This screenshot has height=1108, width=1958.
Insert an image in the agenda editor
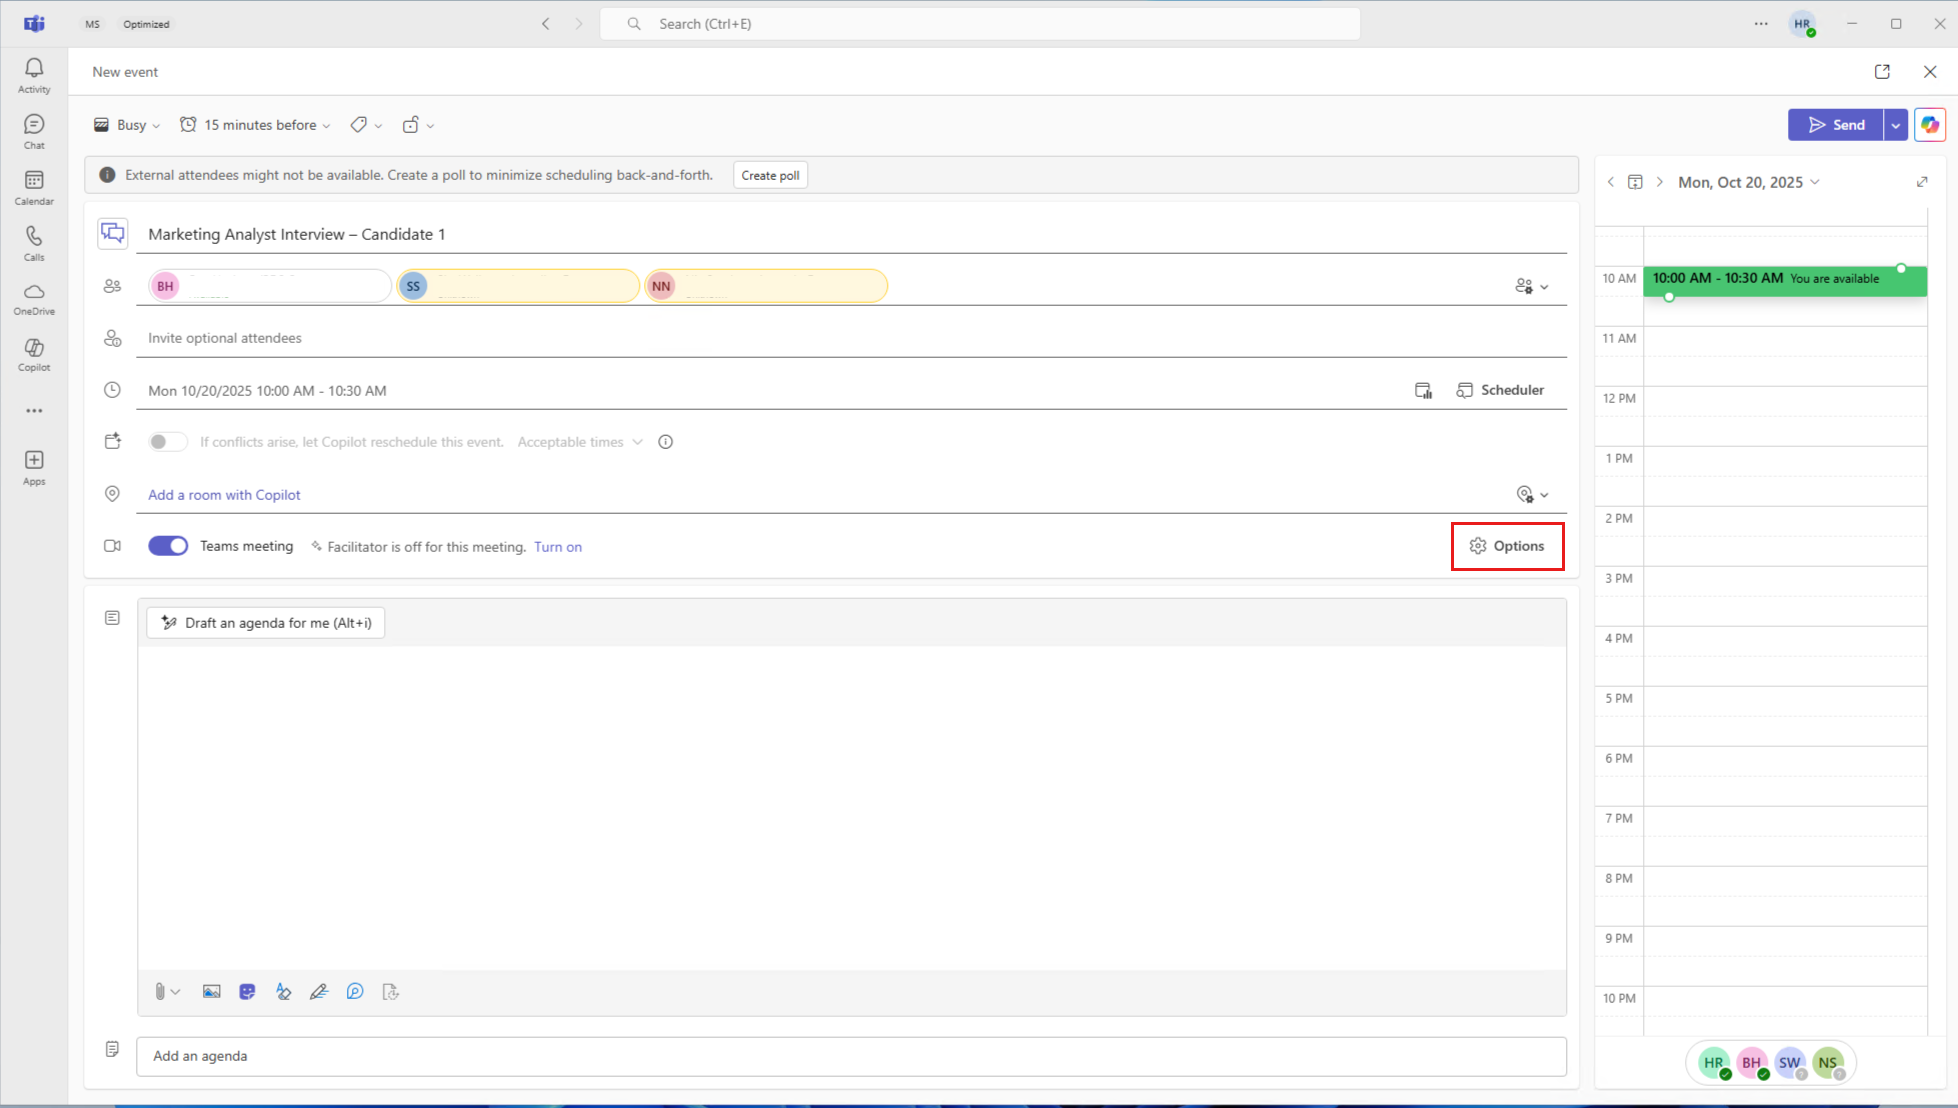(212, 992)
